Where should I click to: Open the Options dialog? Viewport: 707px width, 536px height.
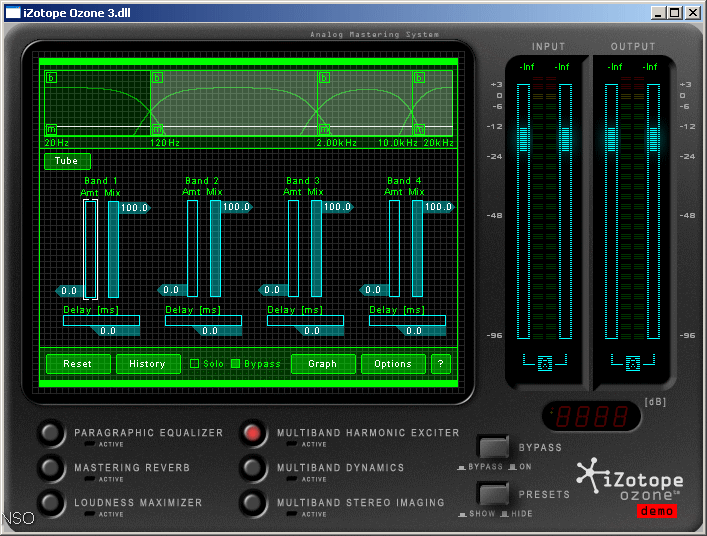[x=393, y=364]
